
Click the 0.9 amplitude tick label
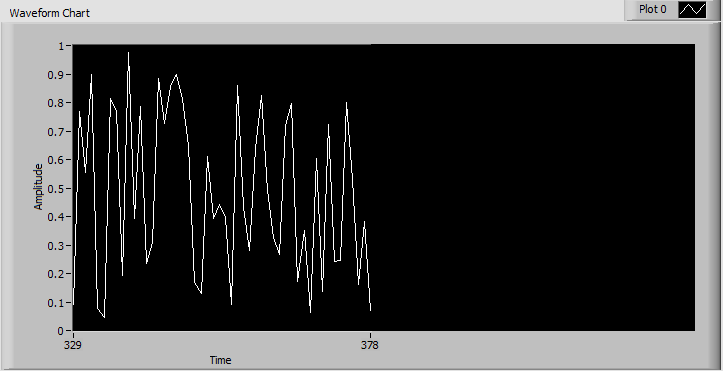pos(57,75)
